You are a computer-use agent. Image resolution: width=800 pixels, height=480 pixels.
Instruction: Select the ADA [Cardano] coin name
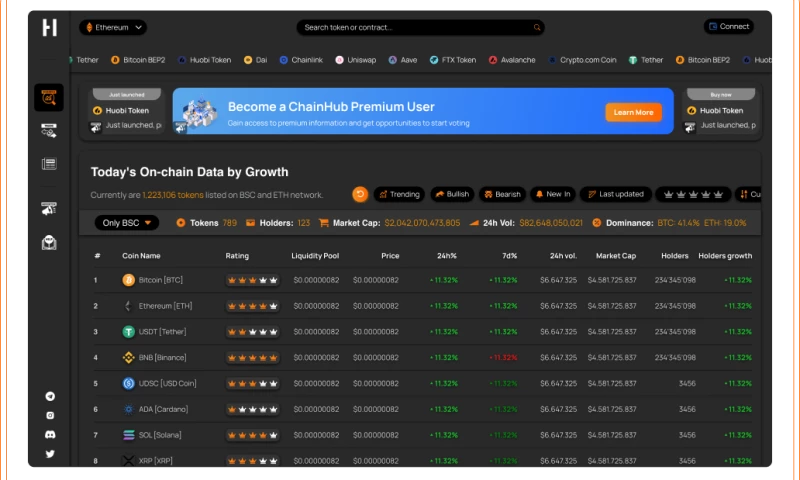tap(163, 409)
